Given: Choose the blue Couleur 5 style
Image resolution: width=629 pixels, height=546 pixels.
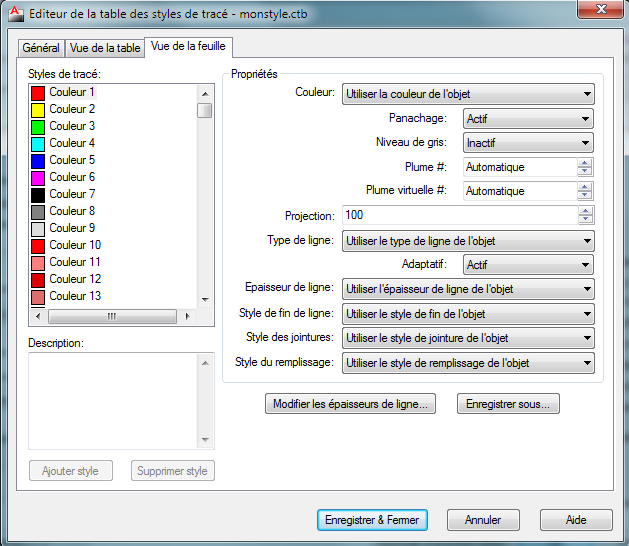Looking at the screenshot, I should pyautogui.click(x=72, y=160).
